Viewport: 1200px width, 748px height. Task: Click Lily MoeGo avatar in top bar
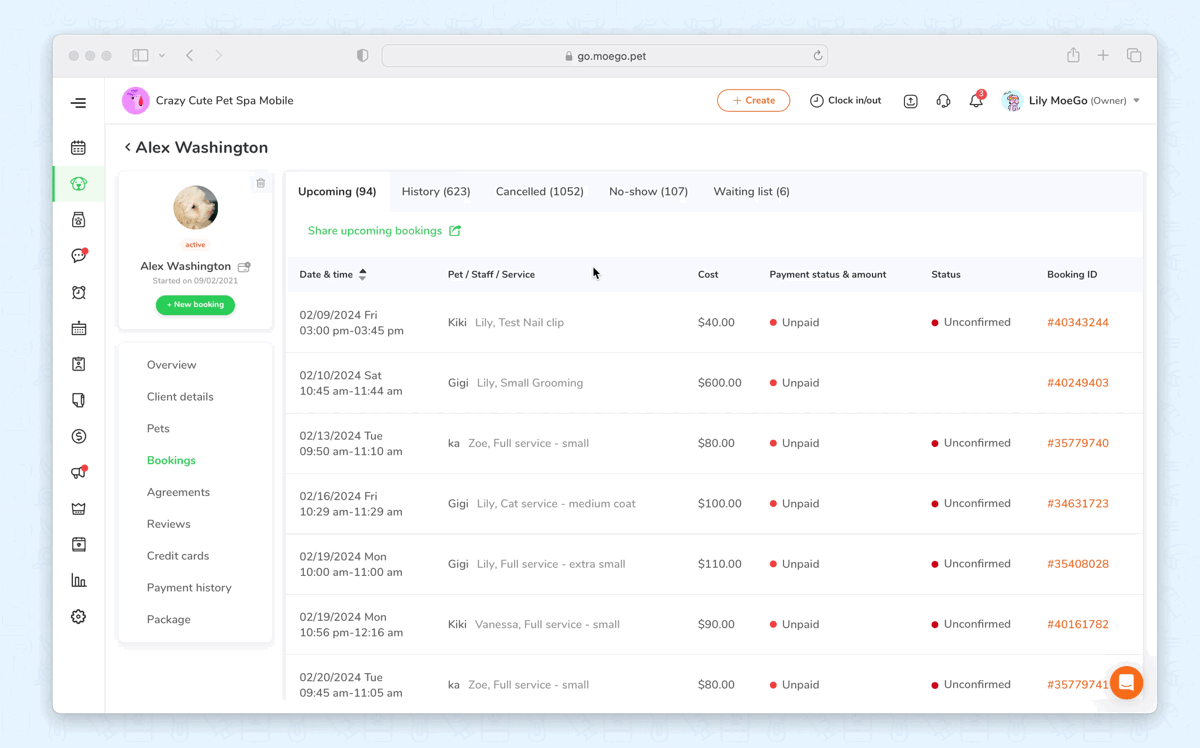[1012, 101]
